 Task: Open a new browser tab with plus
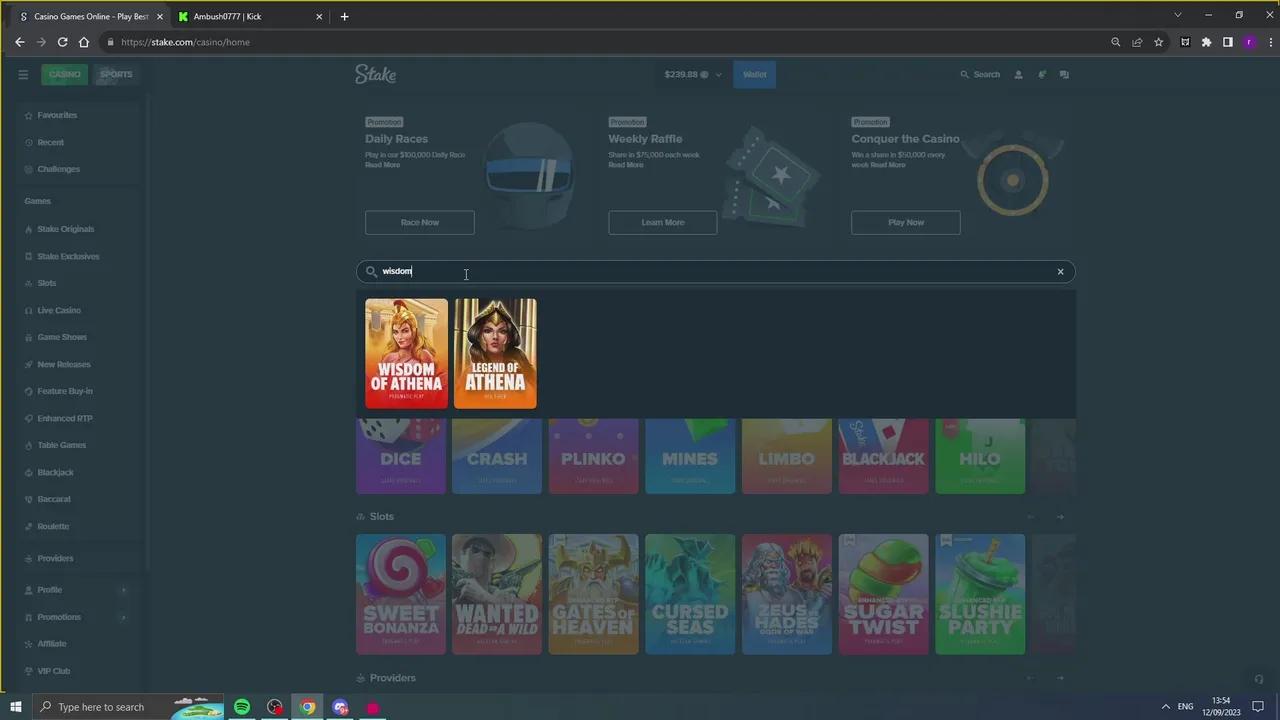point(344,16)
